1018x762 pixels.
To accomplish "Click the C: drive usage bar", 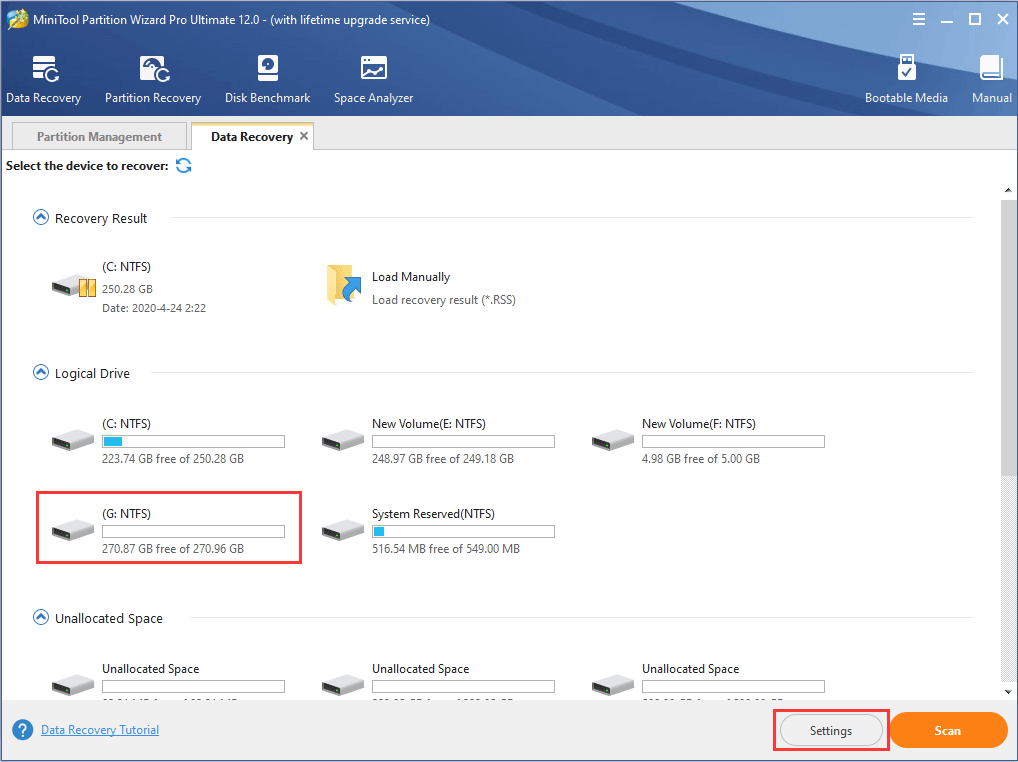I will tap(193, 441).
